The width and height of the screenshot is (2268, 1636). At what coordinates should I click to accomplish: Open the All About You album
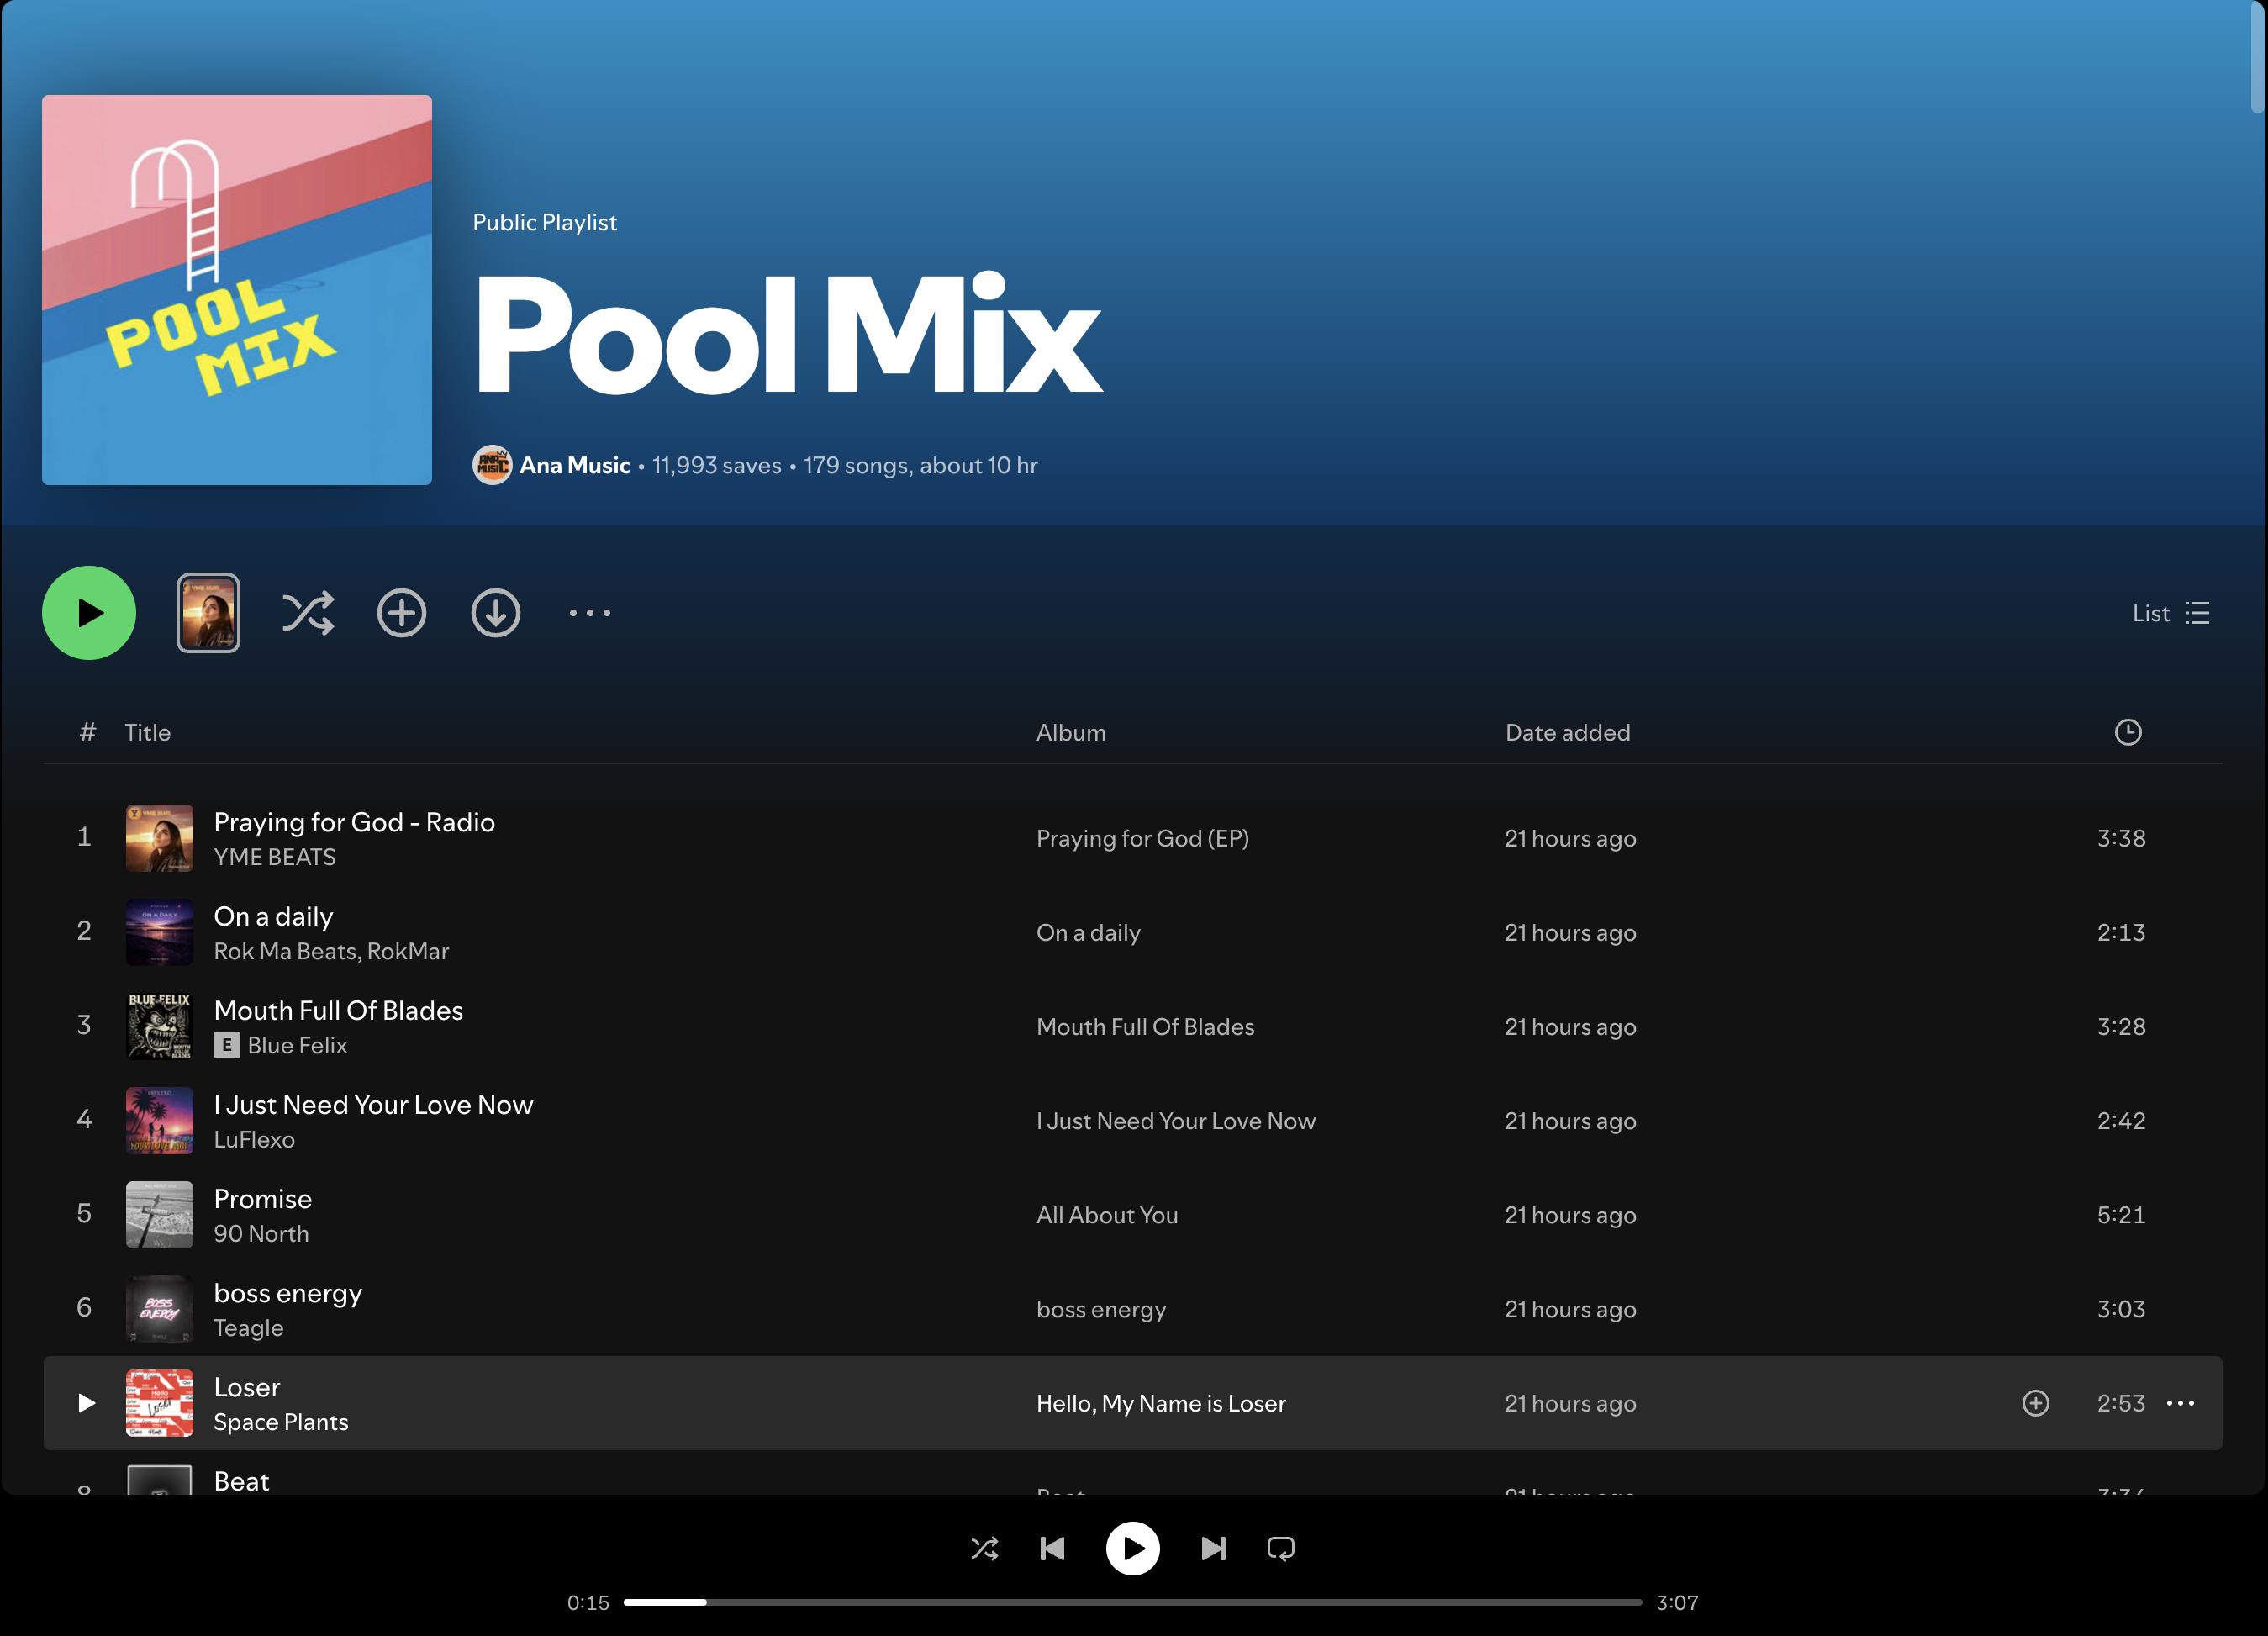[x=1107, y=1215]
